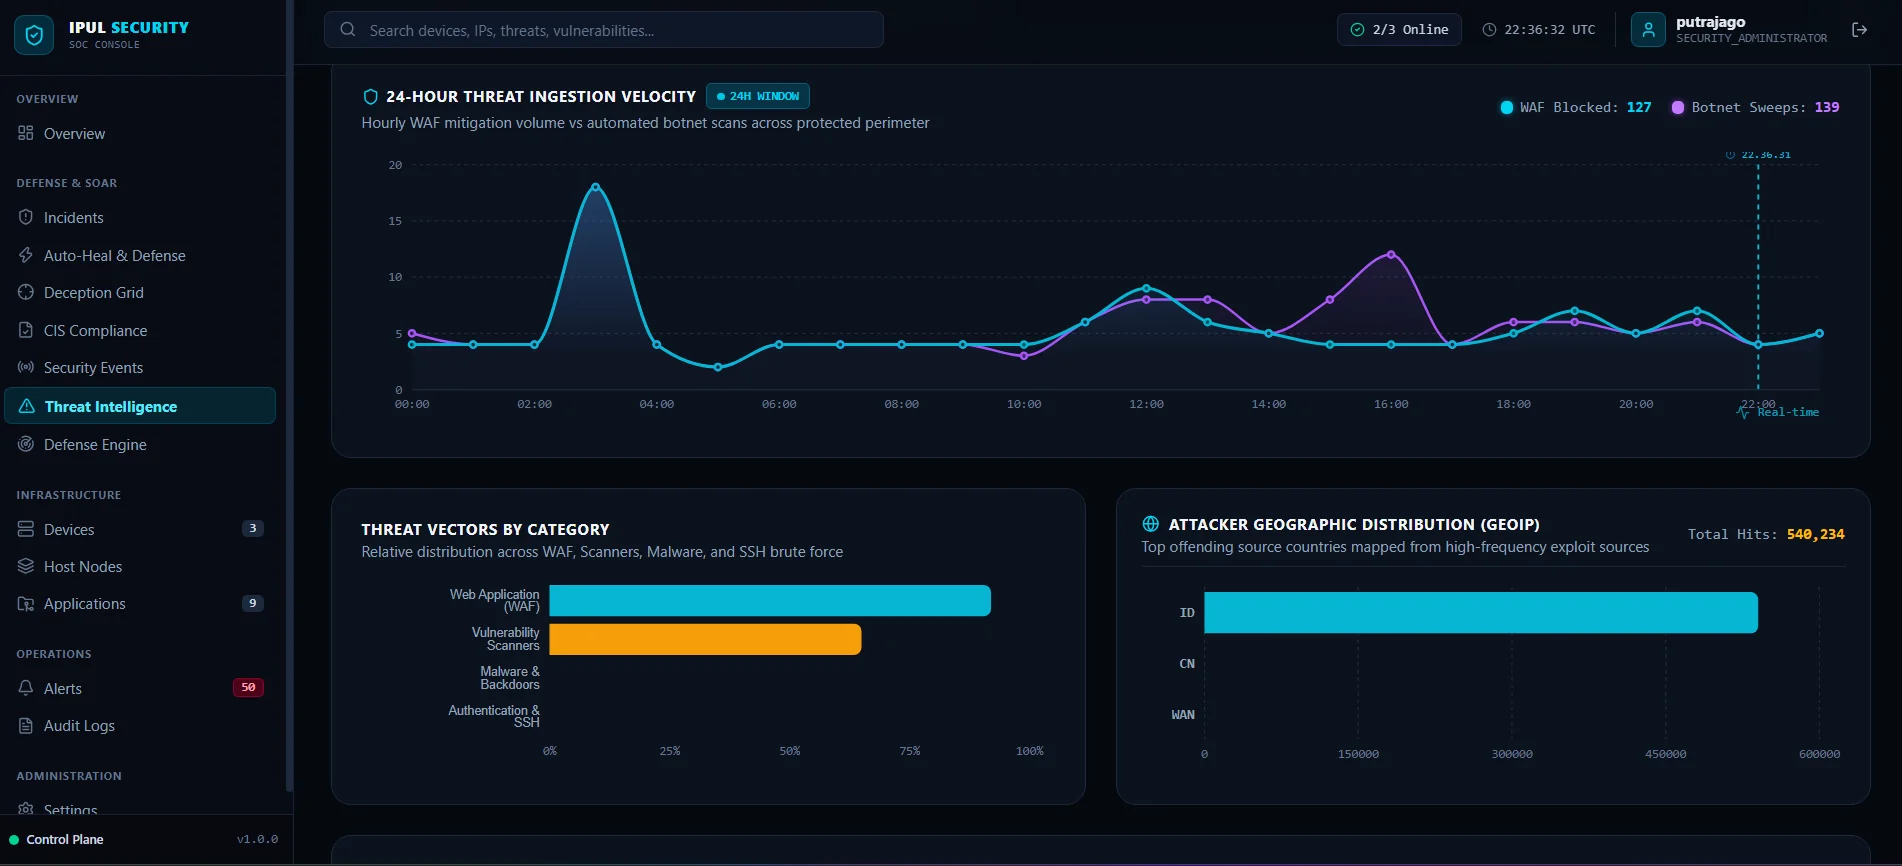1902x866 pixels.
Task: Click the Overview grid icon
Action: pyautogui.click(x=26, y=133)
